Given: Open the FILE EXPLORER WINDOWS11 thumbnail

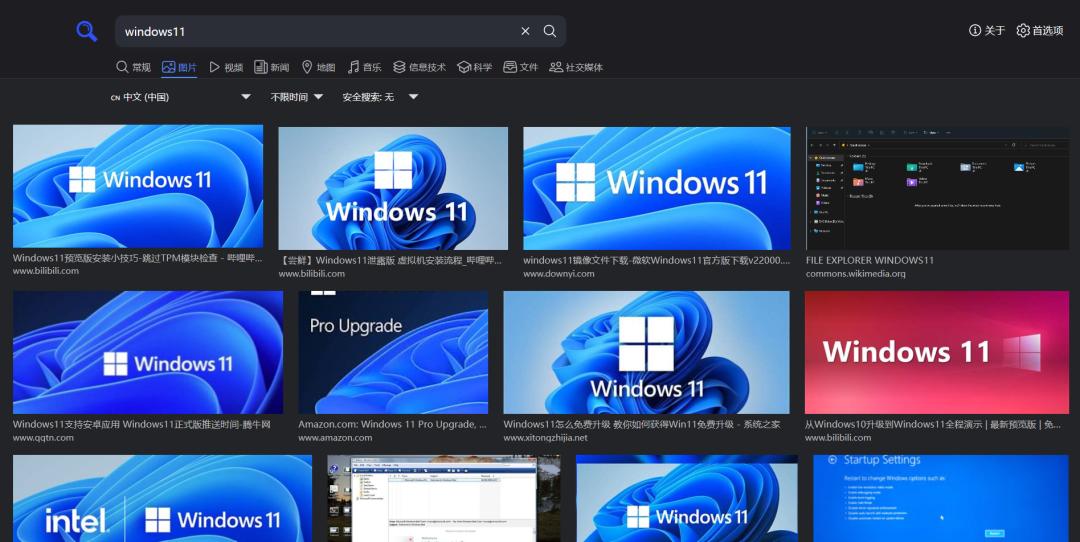Looking at the screenshot, I should 937,188.
